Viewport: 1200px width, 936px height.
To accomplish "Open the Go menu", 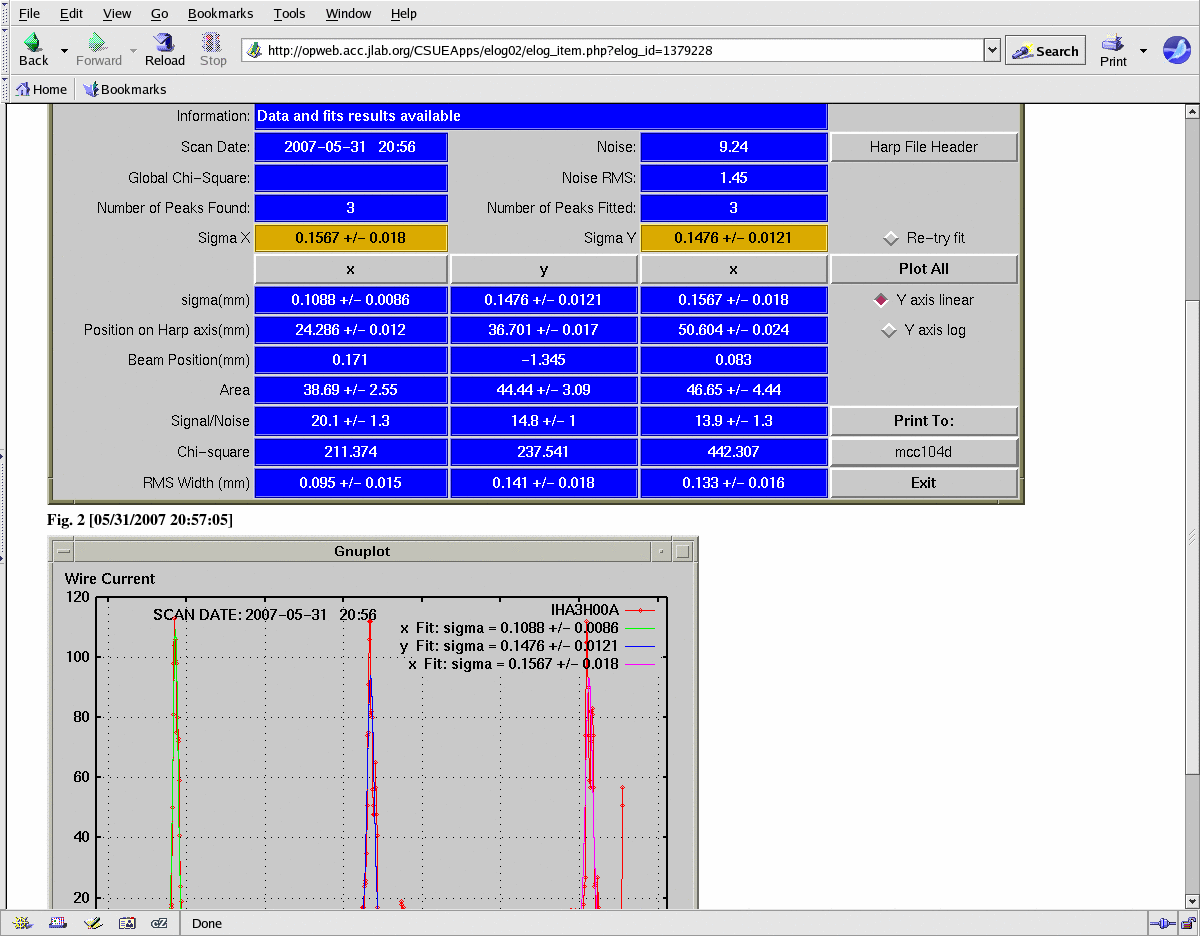I will (159, 13).
